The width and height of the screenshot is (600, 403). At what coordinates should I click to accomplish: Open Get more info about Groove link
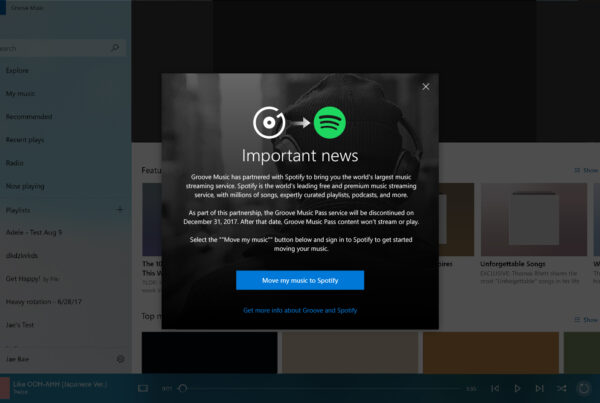[x=299, y=311]
